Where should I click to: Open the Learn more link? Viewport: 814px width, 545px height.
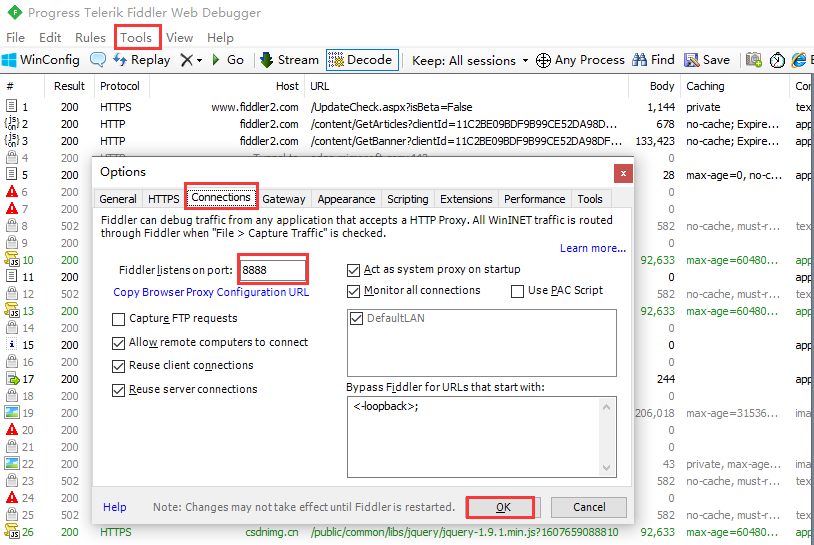pyautogui.click(x=593, y=248)
